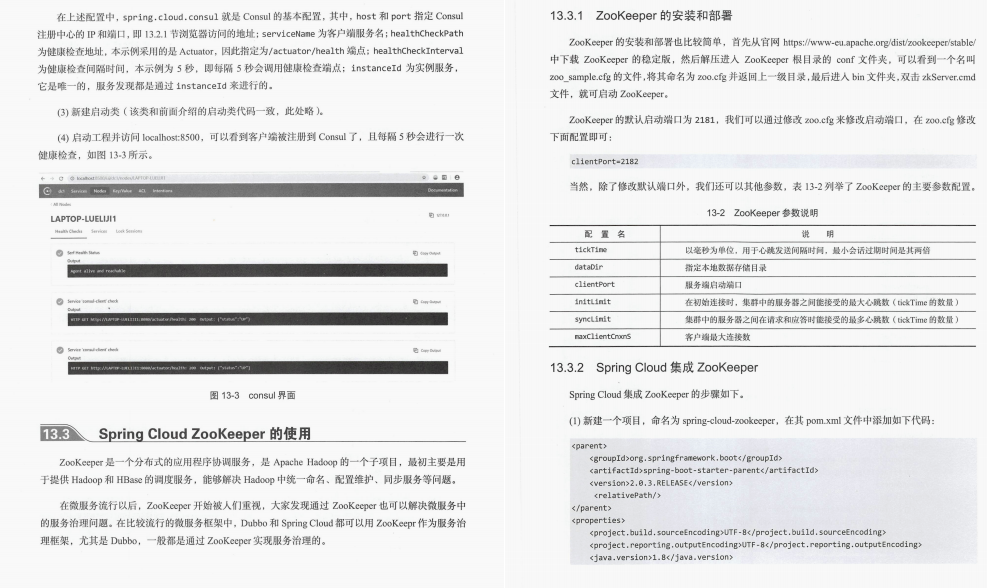Click the 13.3.2 Spring Cloud heading
The height and width of the screenshot is (588, 987).
654,368
